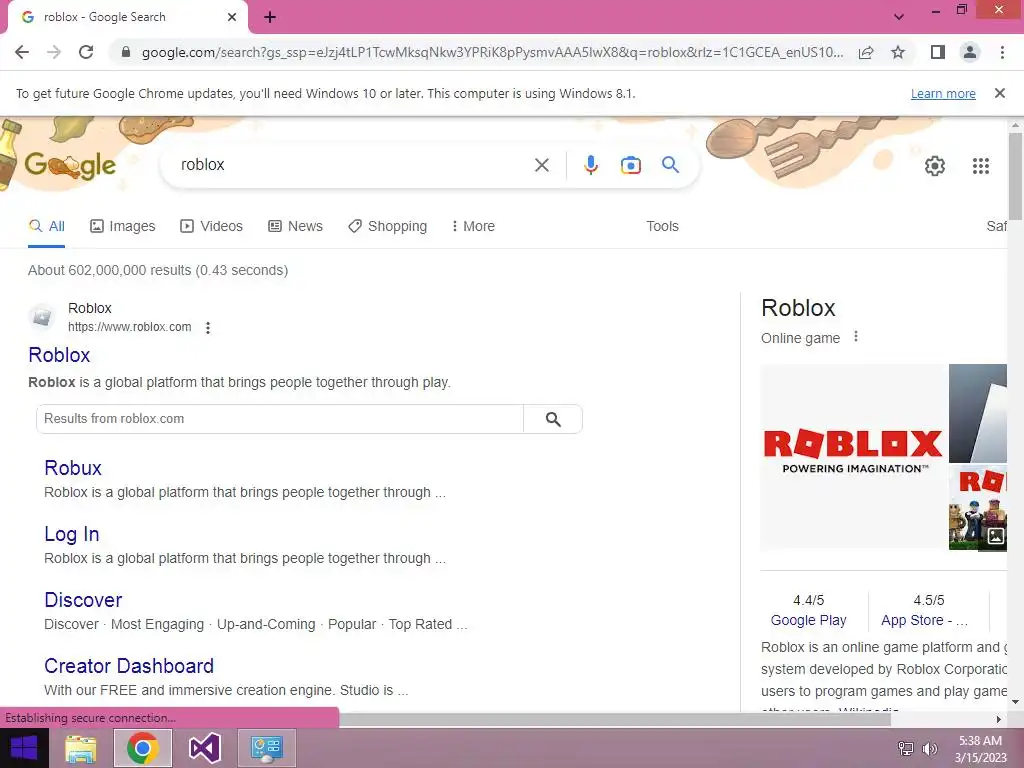Image resolution: width=1024 pixels, height=768 pixels.
Task: Clear the search query with the X
Action: point(541,165)
